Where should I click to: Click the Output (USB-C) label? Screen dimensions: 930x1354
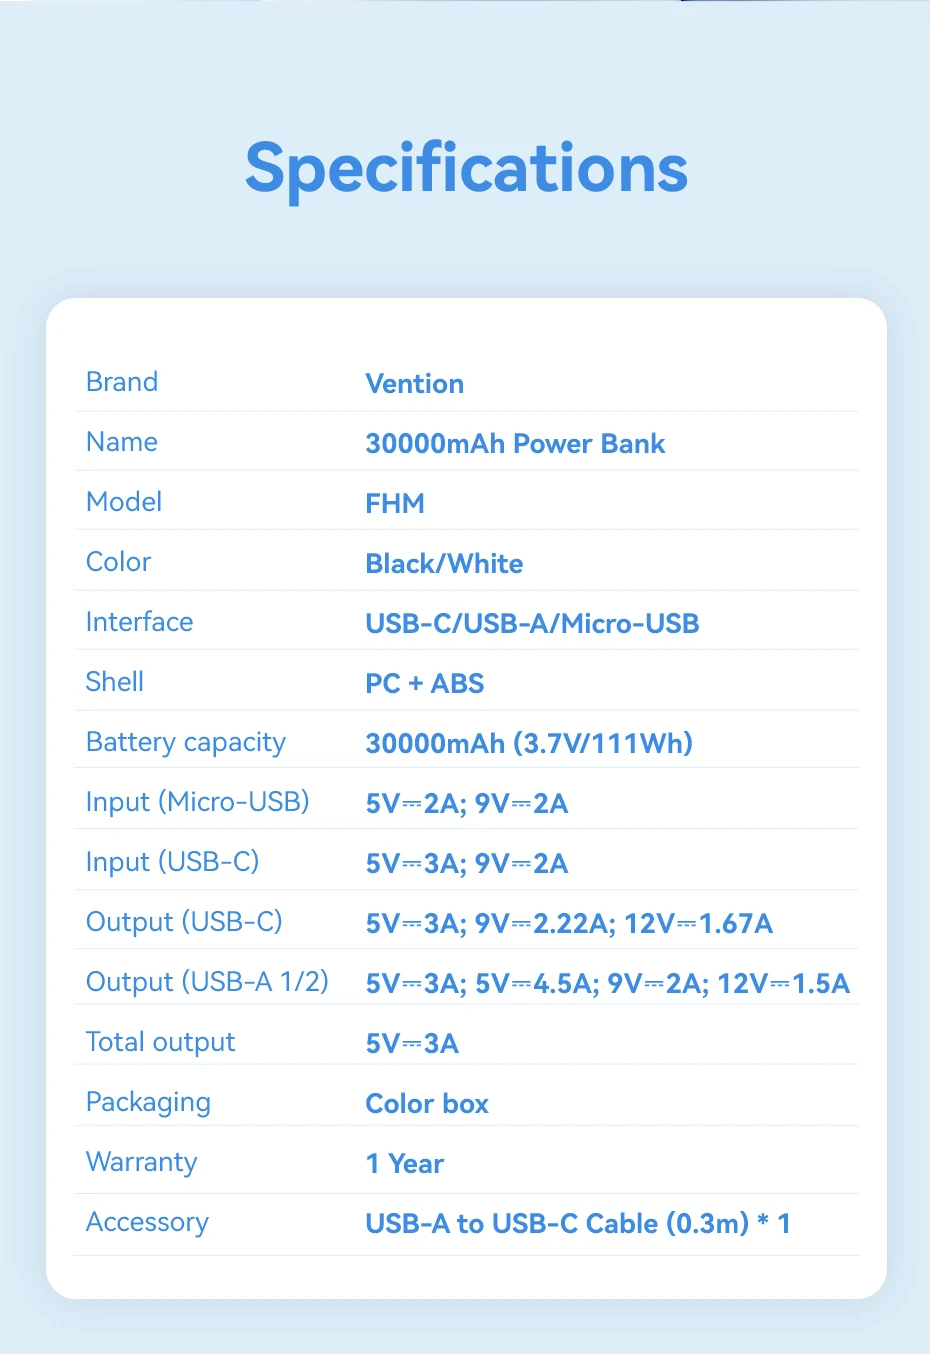pyautogui.click(x=184, y=922)
